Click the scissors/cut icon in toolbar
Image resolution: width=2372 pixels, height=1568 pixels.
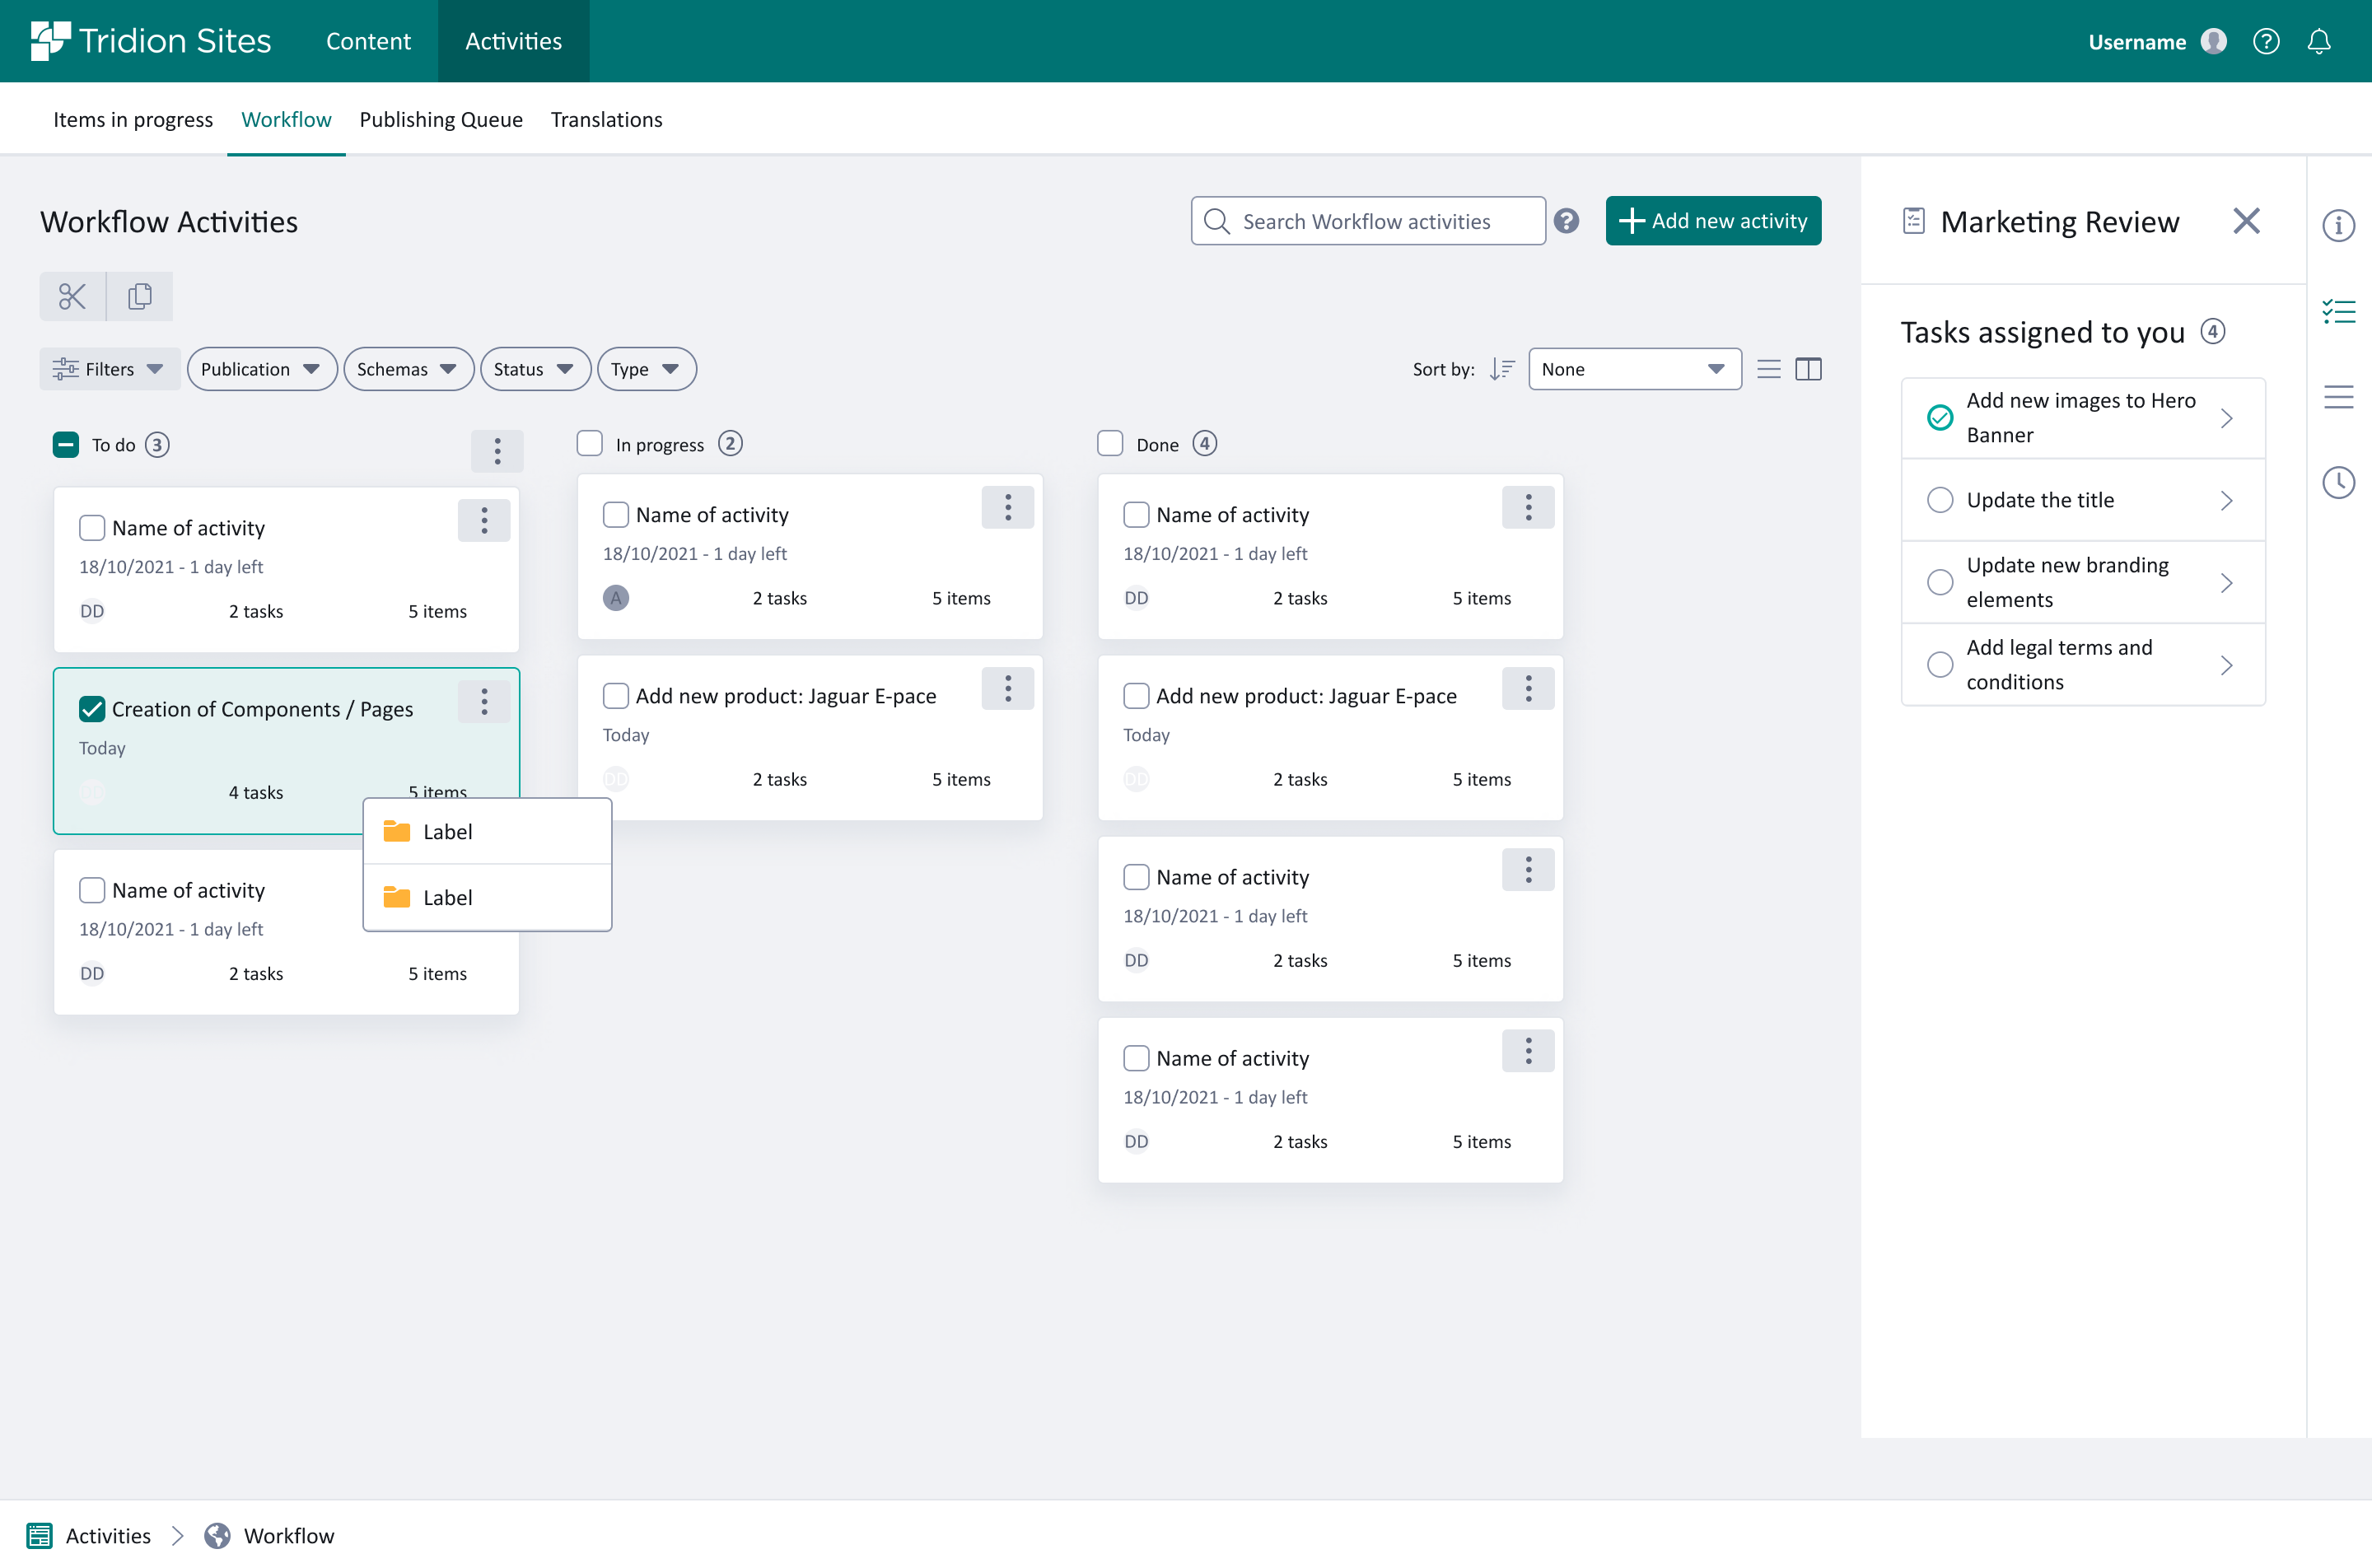[72, 294]
